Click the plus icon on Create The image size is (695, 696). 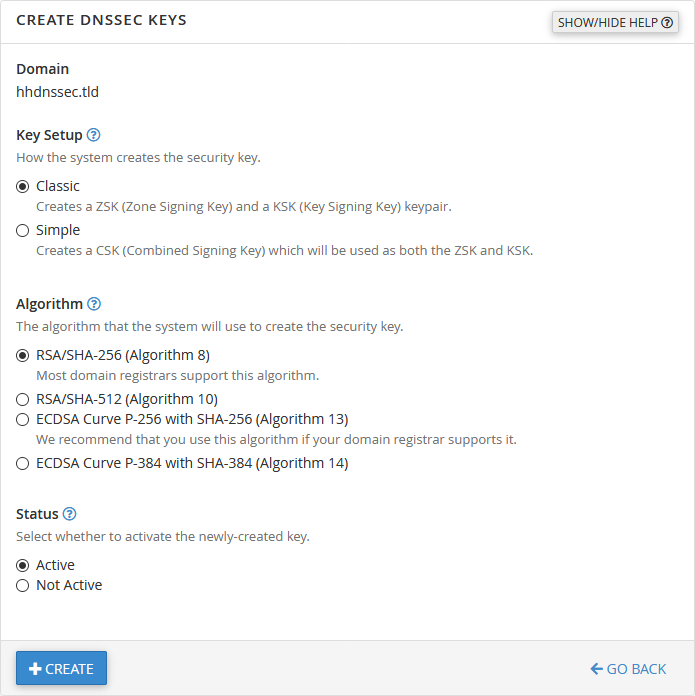(35, 669)
